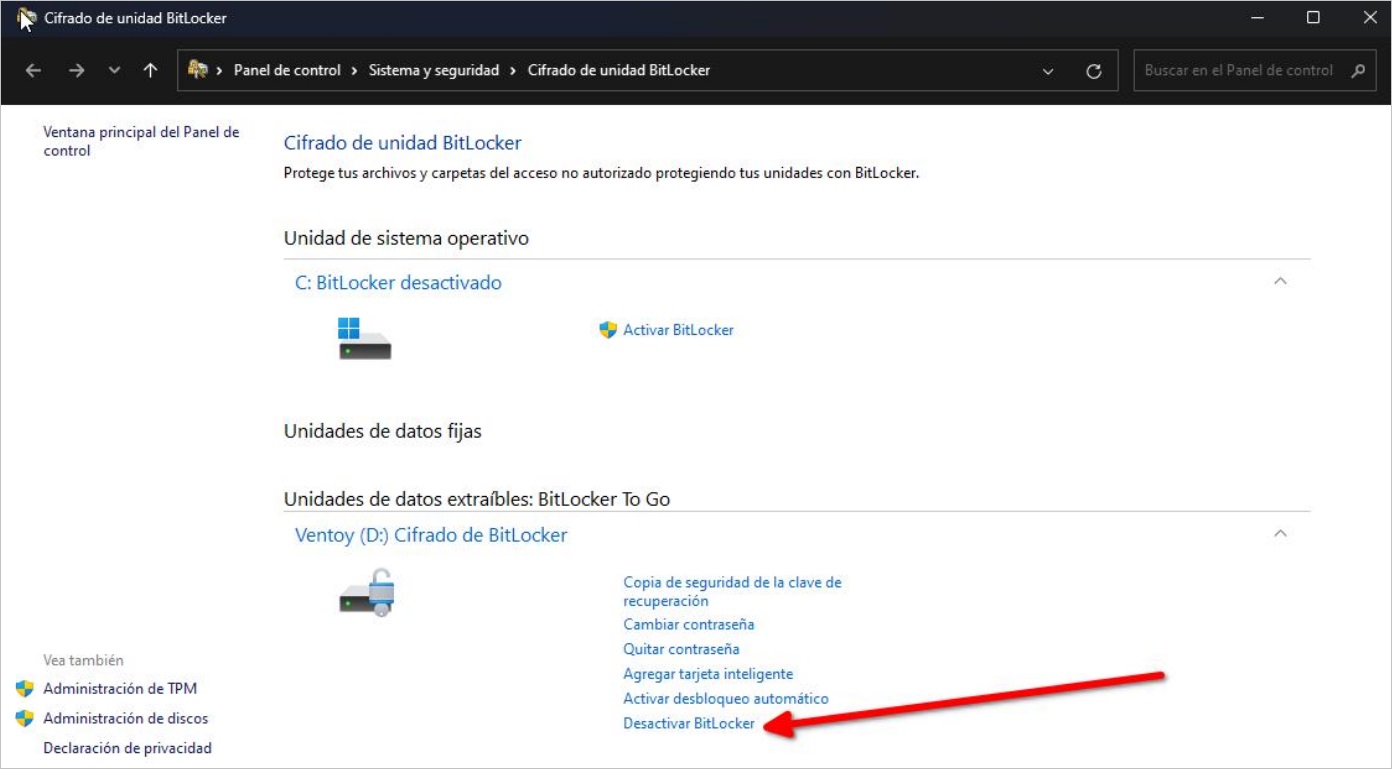The image size is (1392, 769).
Task: Click the C: system drive icon
Action: 364,338
